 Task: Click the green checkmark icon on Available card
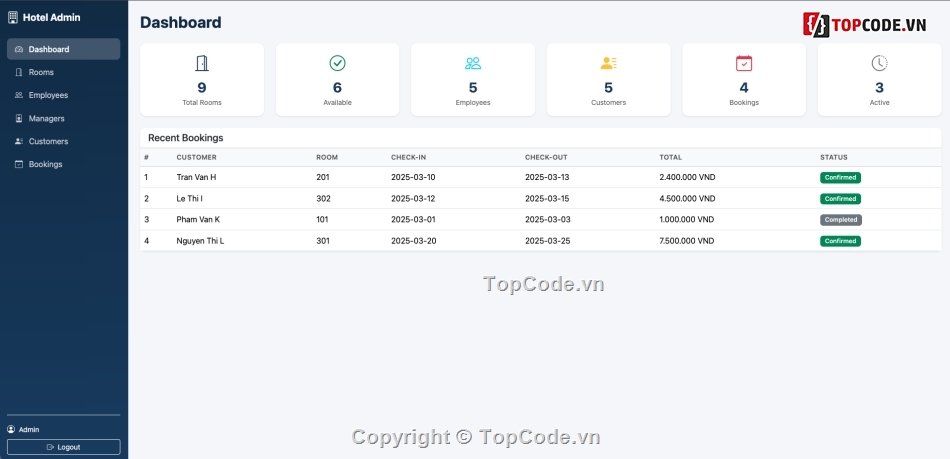point(337,63)
